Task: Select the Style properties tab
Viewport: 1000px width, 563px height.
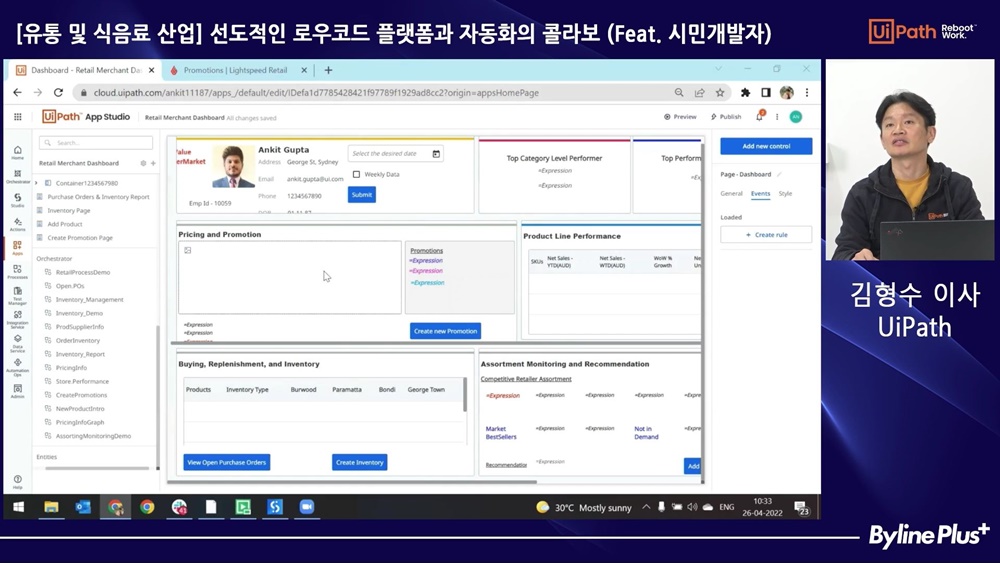Action: [785, 193]
